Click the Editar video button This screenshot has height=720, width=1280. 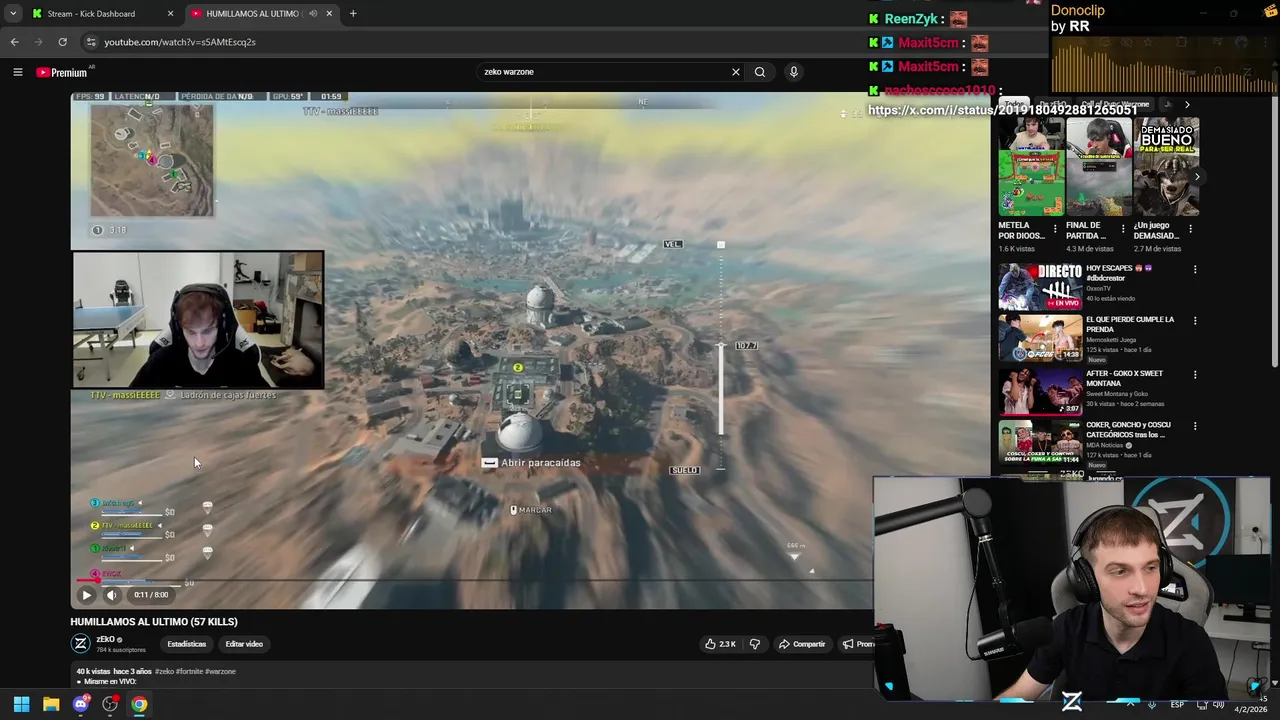[x=244, y=644]
